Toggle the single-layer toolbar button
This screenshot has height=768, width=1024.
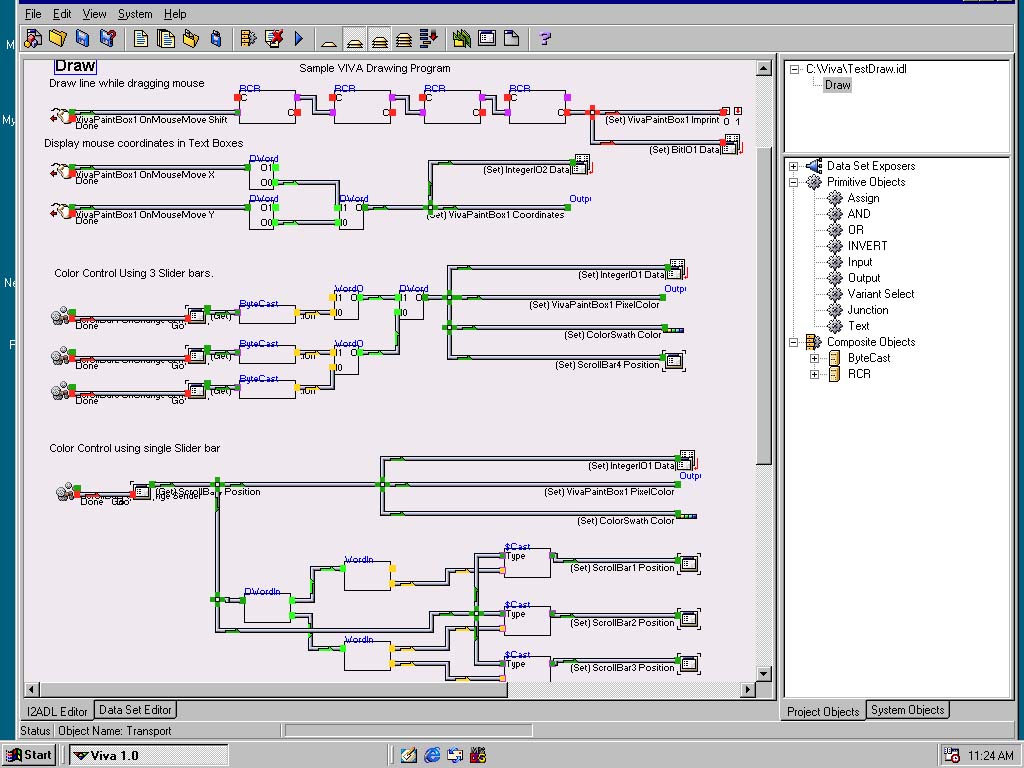[329, 39]
